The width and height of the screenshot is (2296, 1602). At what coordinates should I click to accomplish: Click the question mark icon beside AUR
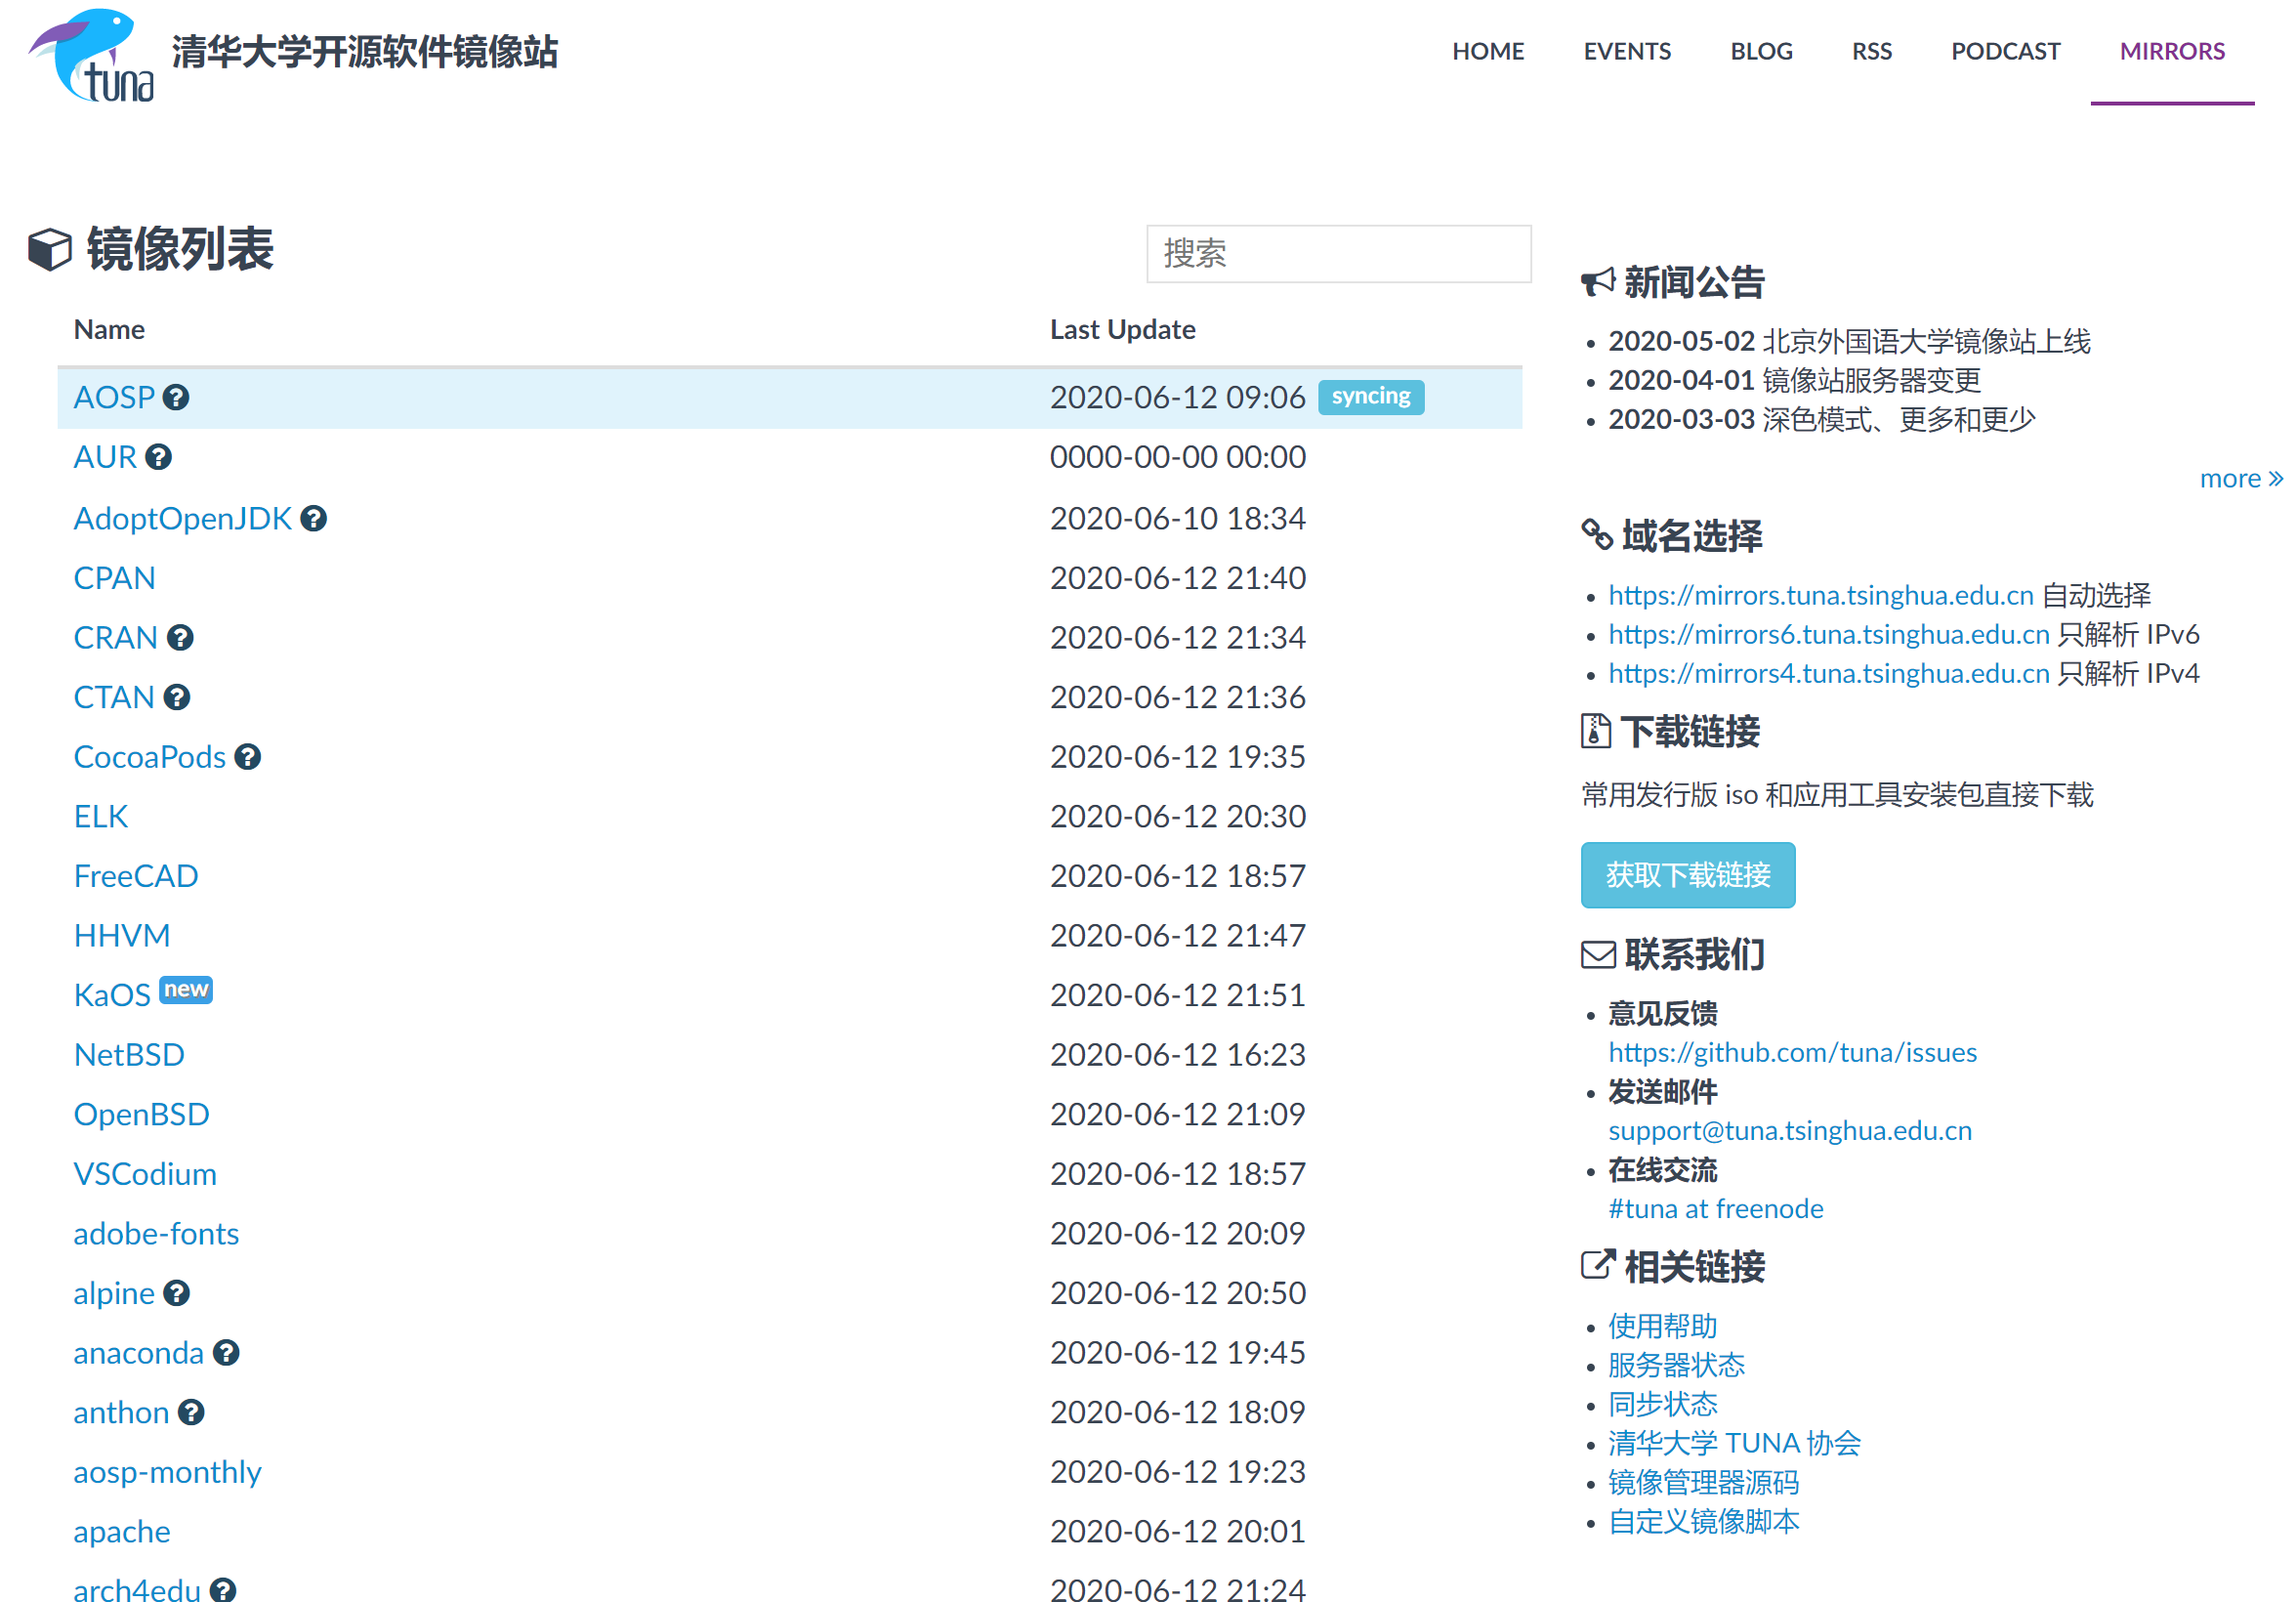pyautogui.click(x=158, y=458)
